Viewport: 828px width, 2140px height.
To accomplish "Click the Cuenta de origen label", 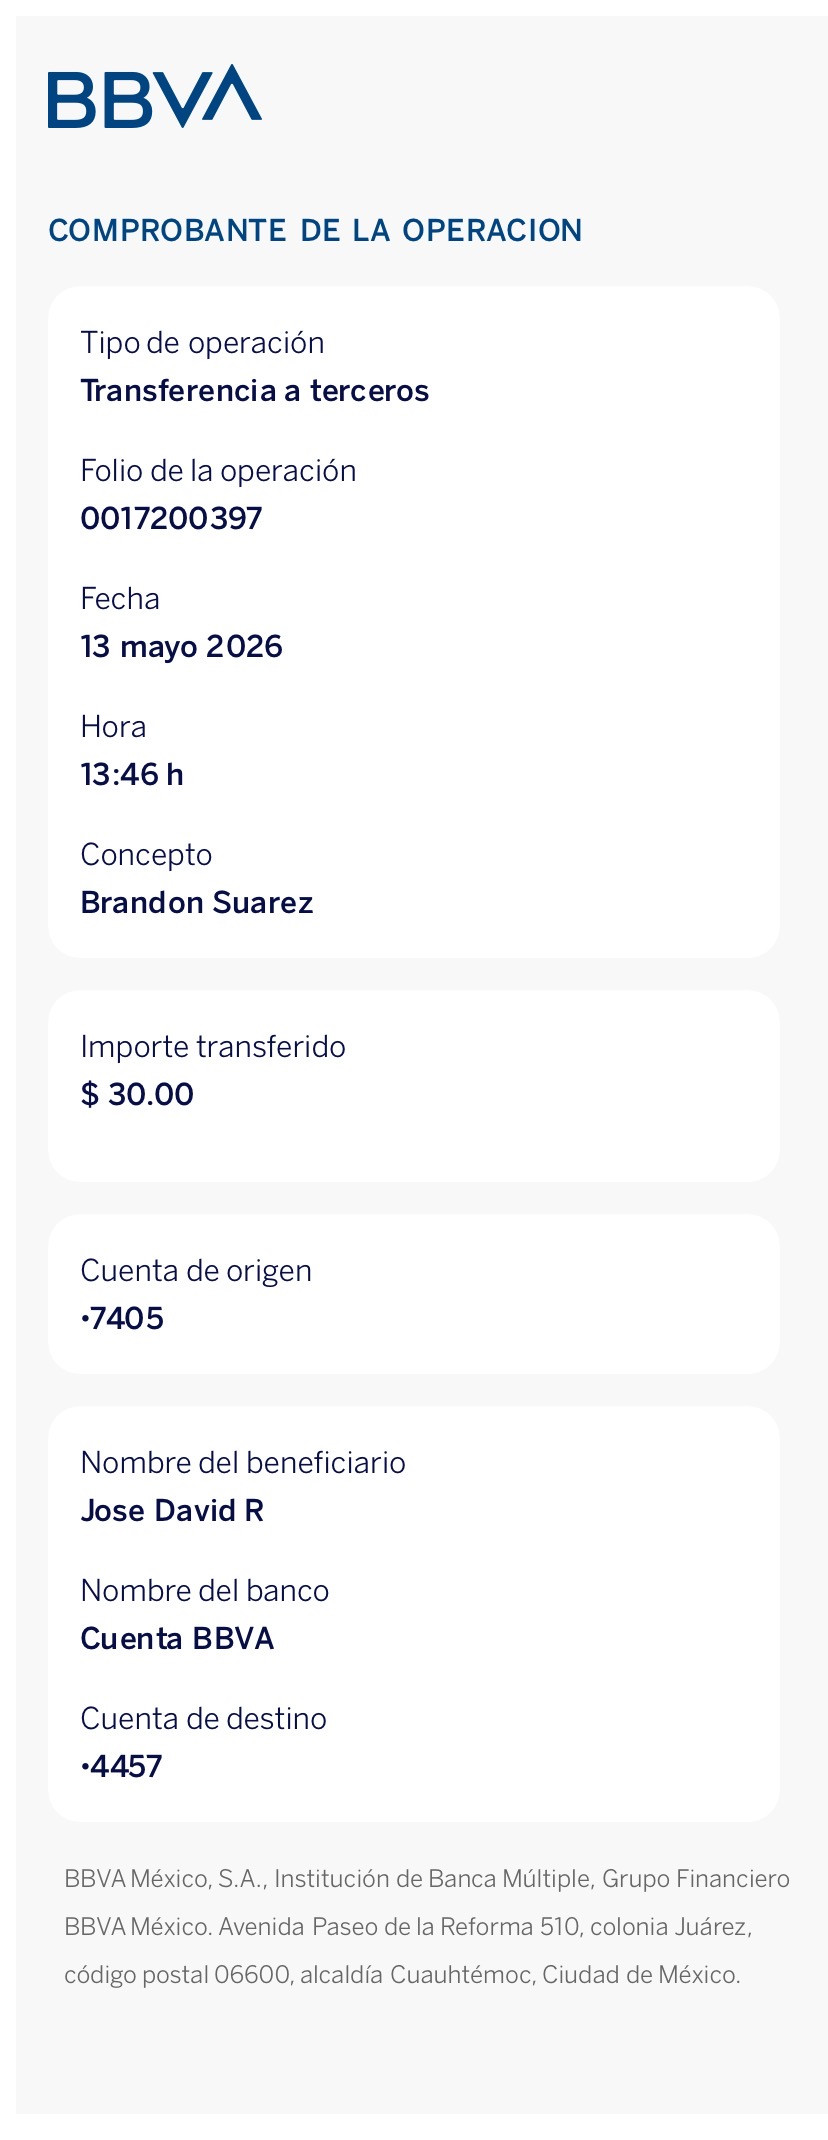I will tap(196, 1271).
